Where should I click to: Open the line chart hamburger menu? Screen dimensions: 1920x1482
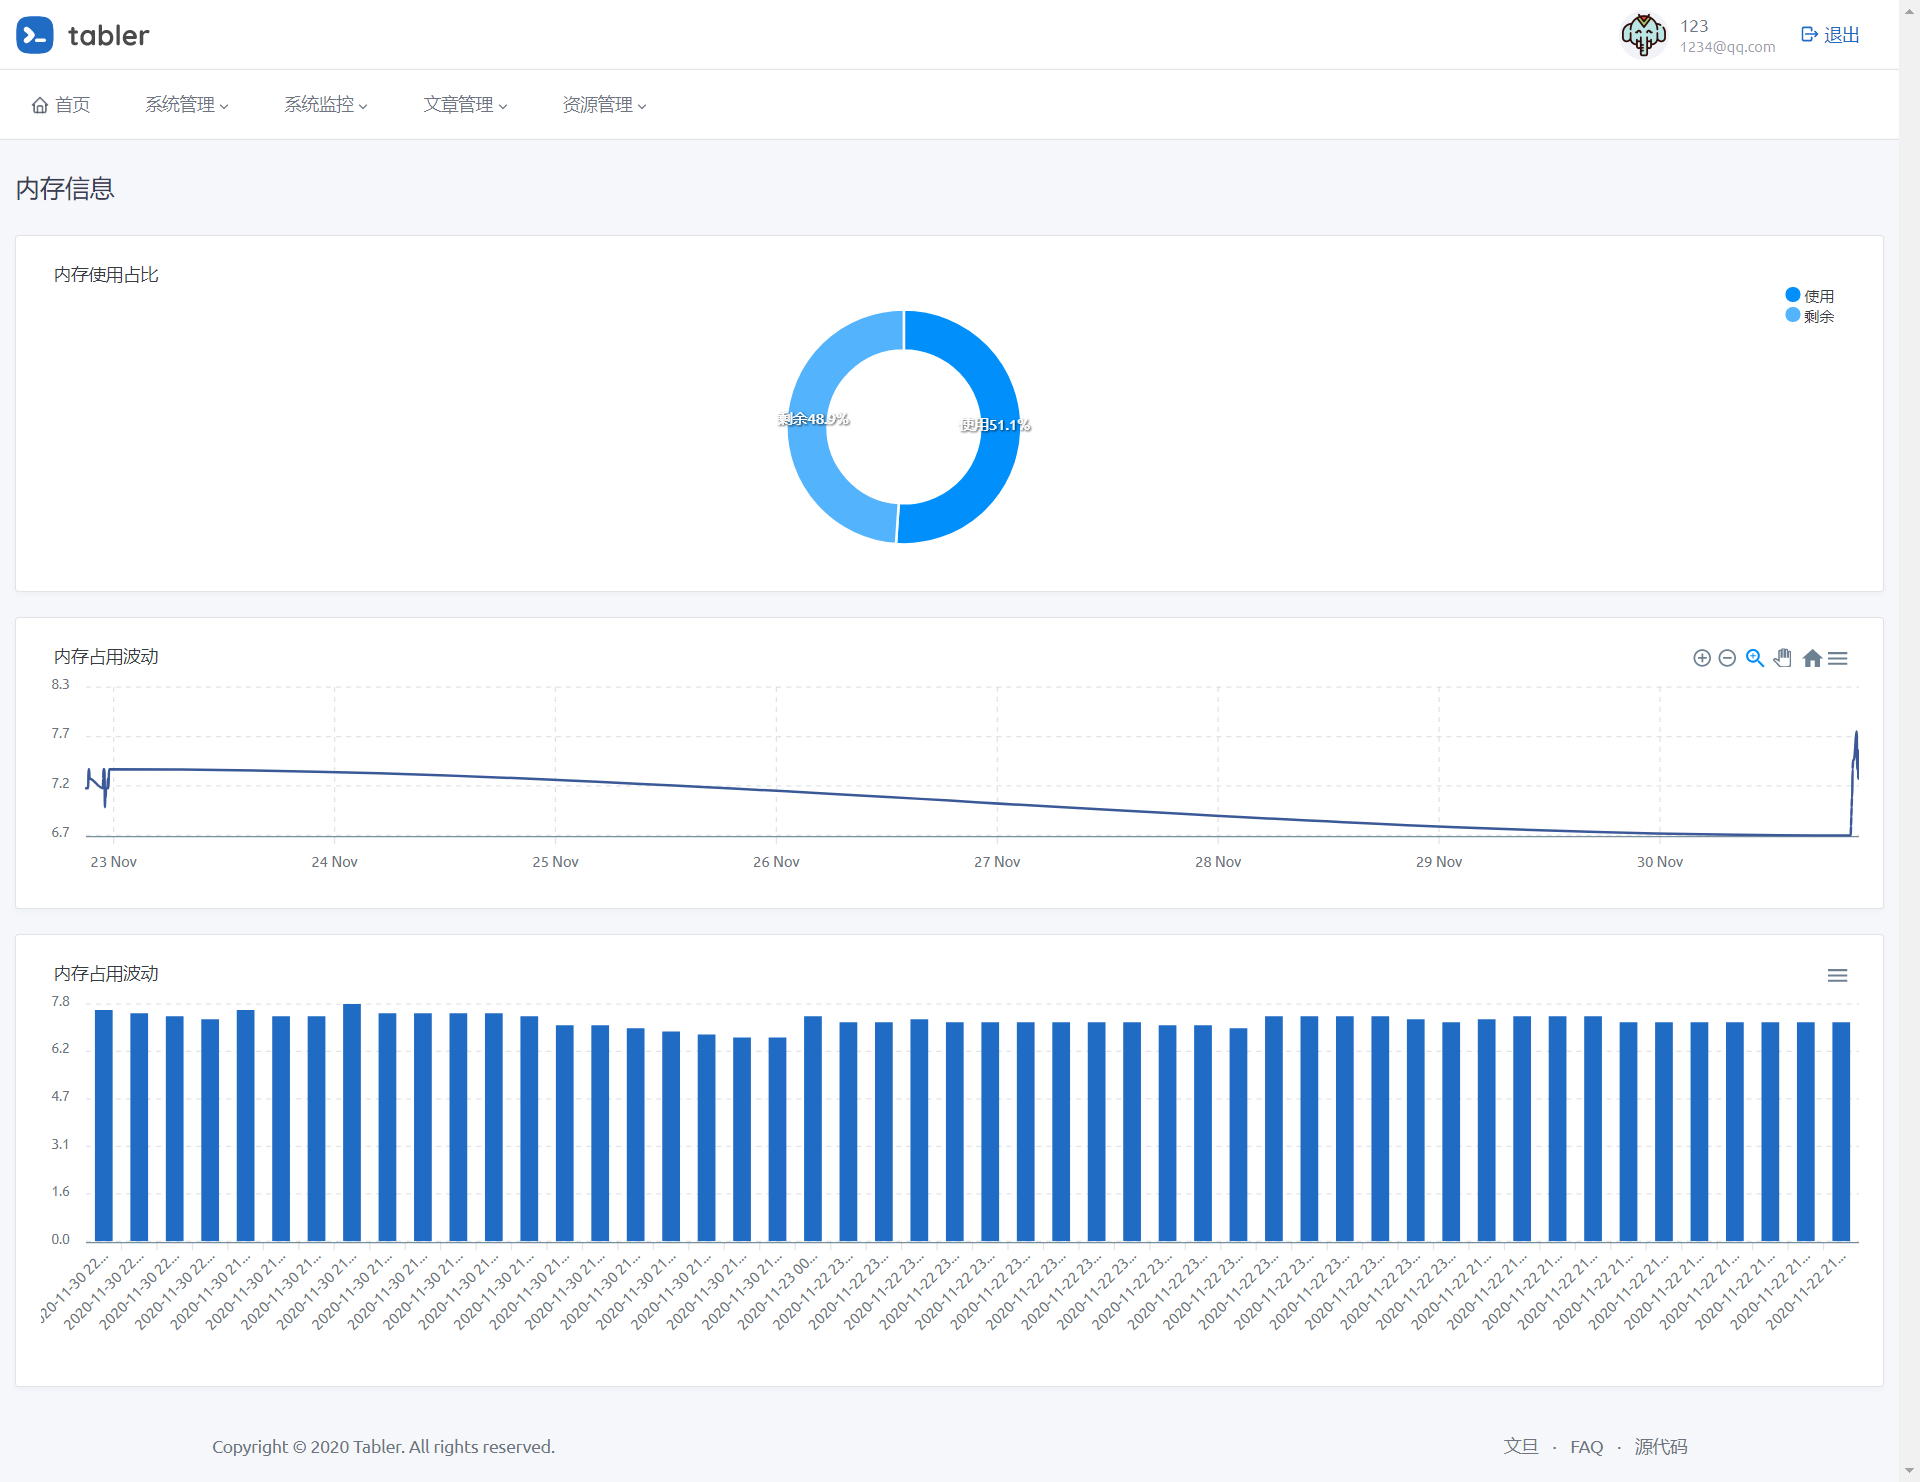click(1838, 658)
